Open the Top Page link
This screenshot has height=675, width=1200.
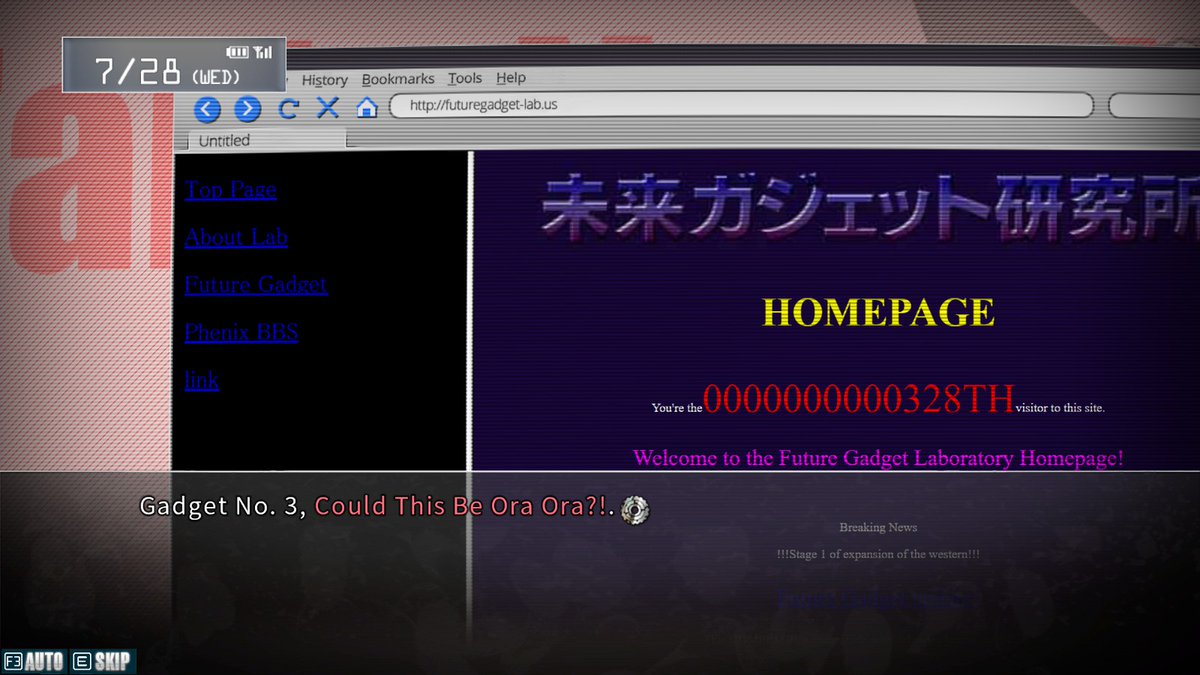pyautogui.click(x=231, y=189)
